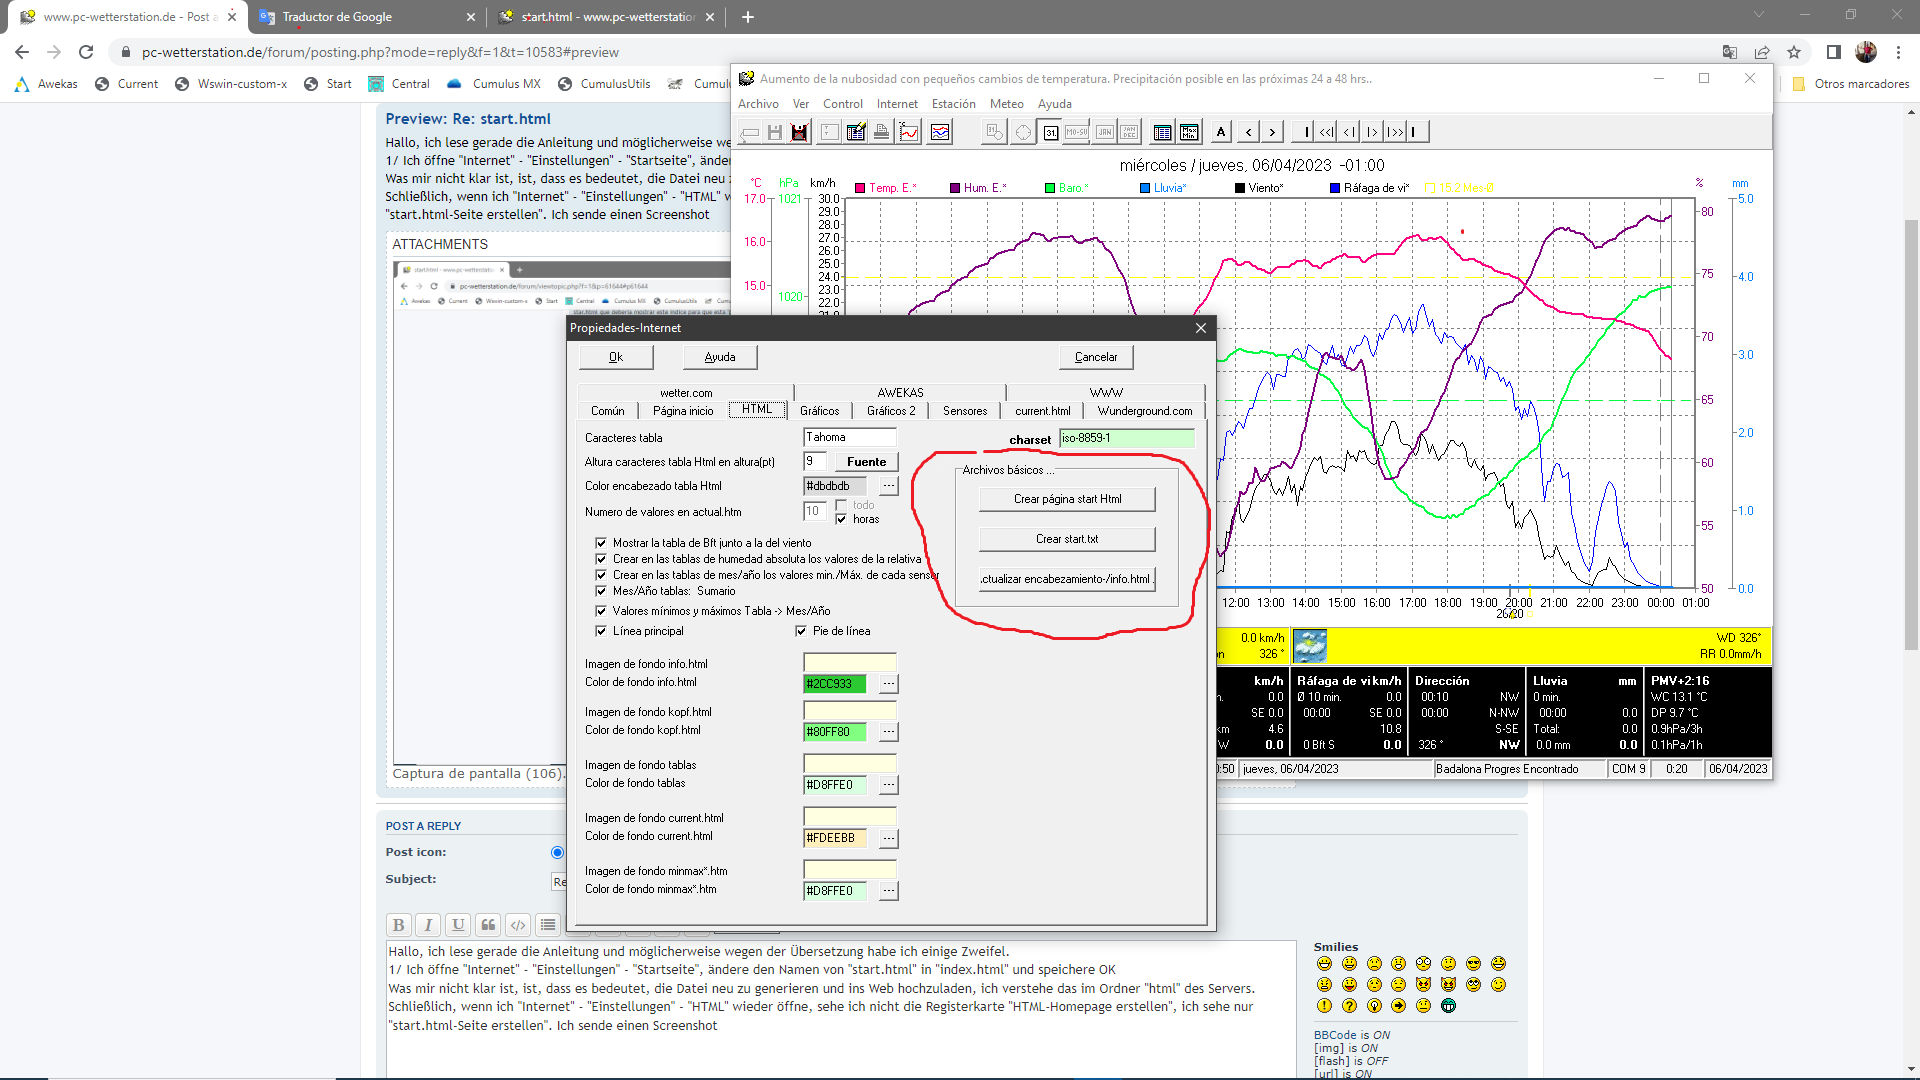1920x1080 pixels.
Task: Click 'Crear página start Html' button
Action: (x=1067, y=499)
